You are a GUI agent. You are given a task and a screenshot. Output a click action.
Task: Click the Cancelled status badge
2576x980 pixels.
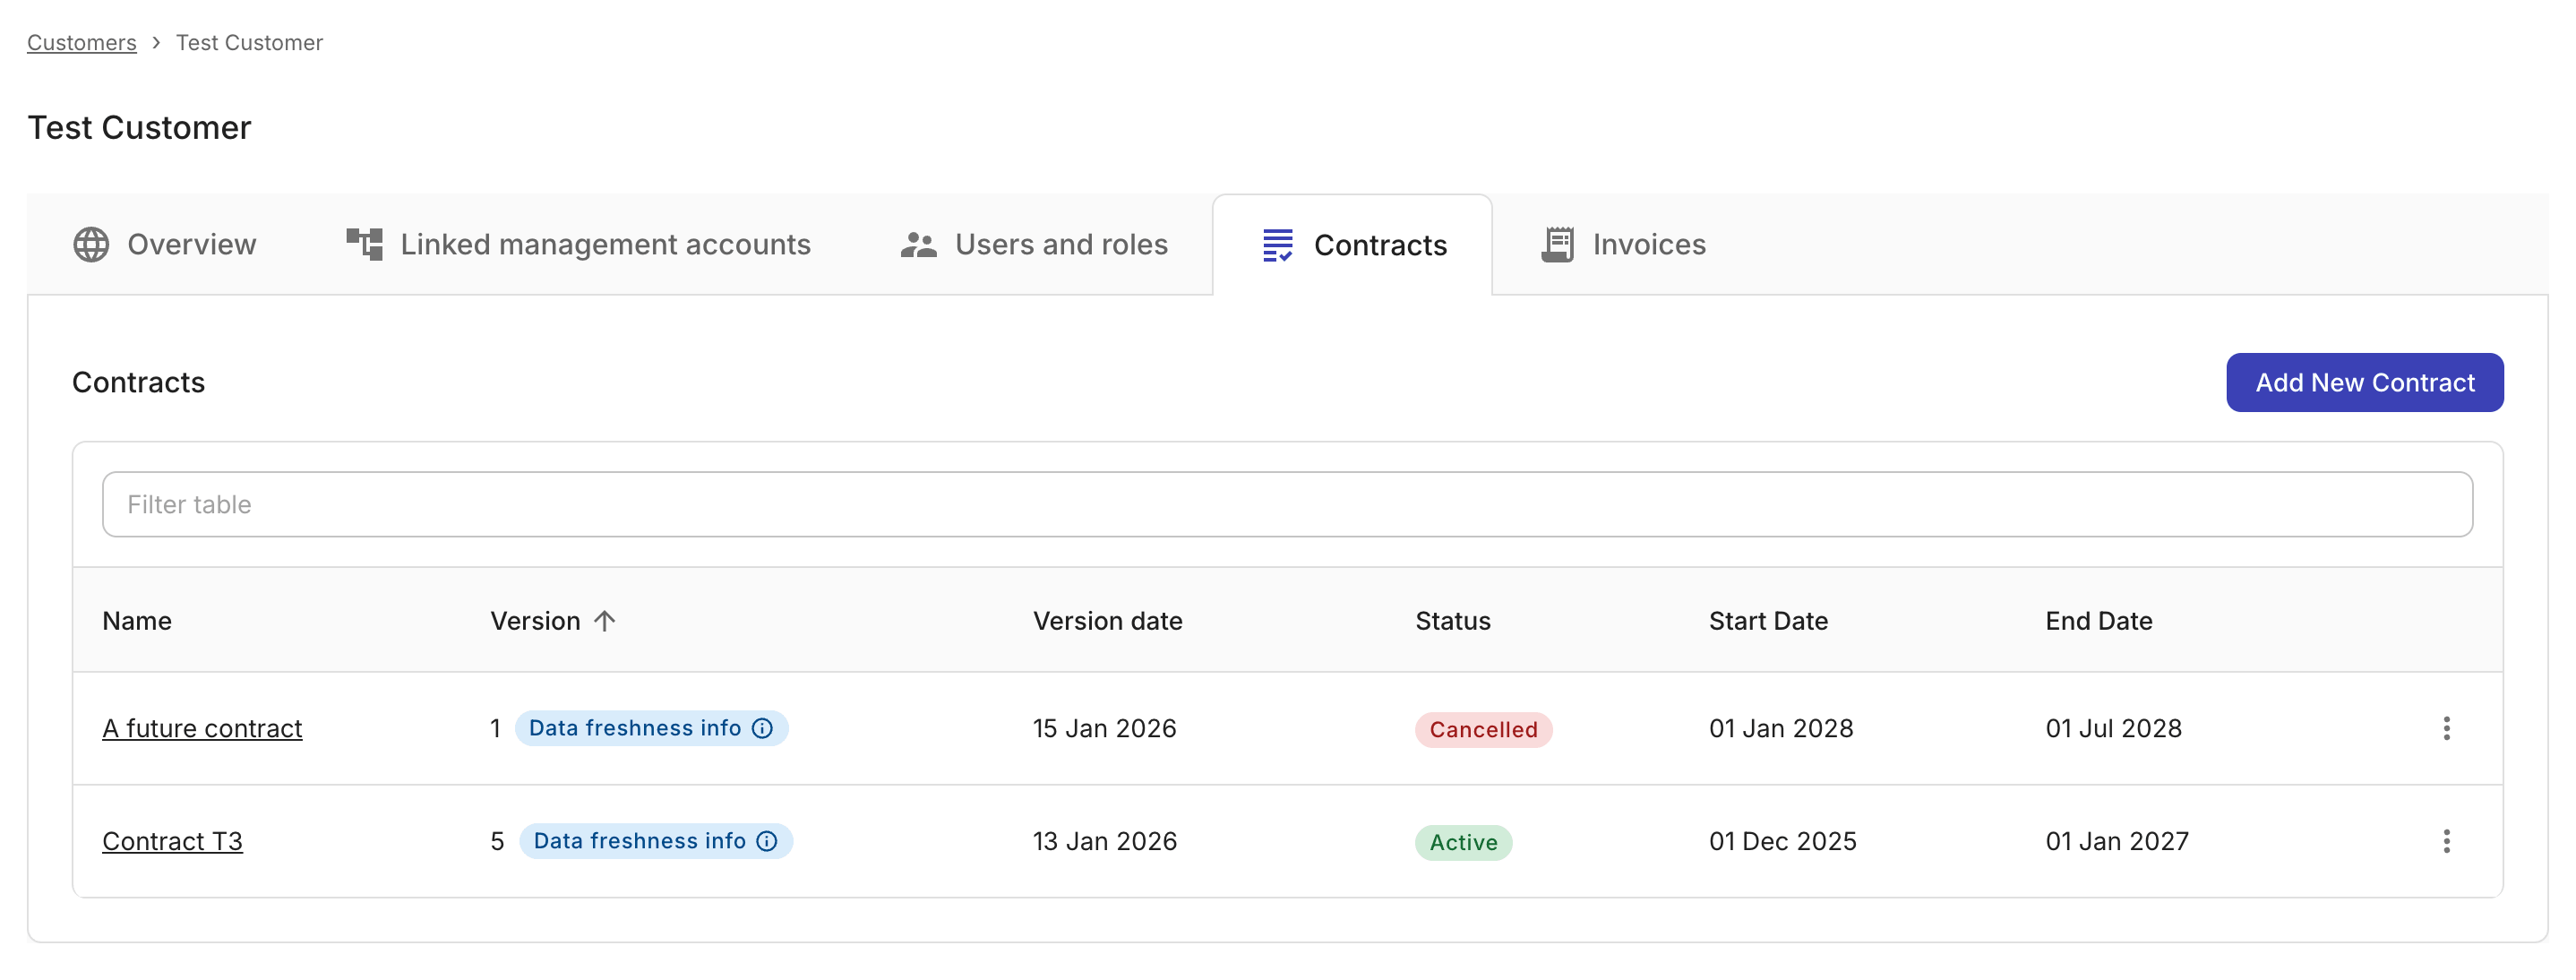coord(1483,730)
